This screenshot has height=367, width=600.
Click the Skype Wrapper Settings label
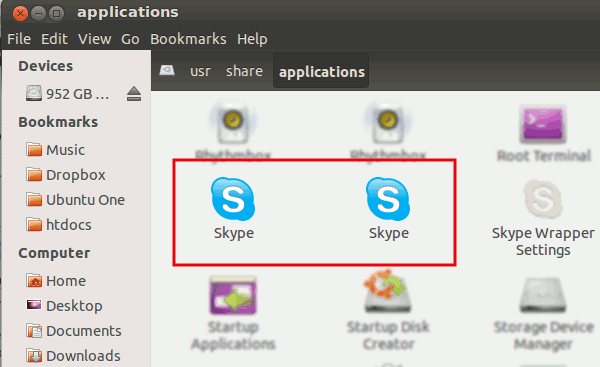[x=543, y=241]
